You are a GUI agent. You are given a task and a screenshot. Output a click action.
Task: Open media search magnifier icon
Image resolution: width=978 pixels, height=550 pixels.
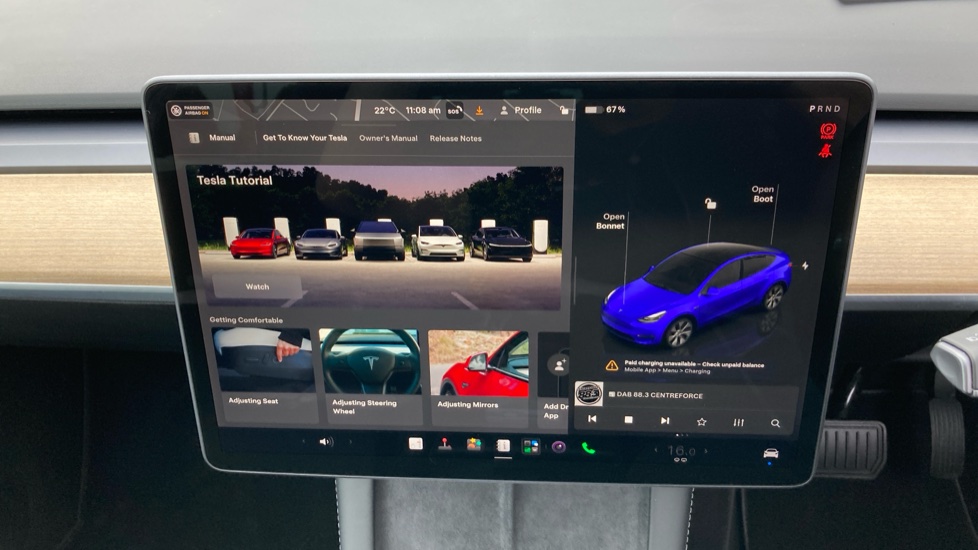point(775,423)
